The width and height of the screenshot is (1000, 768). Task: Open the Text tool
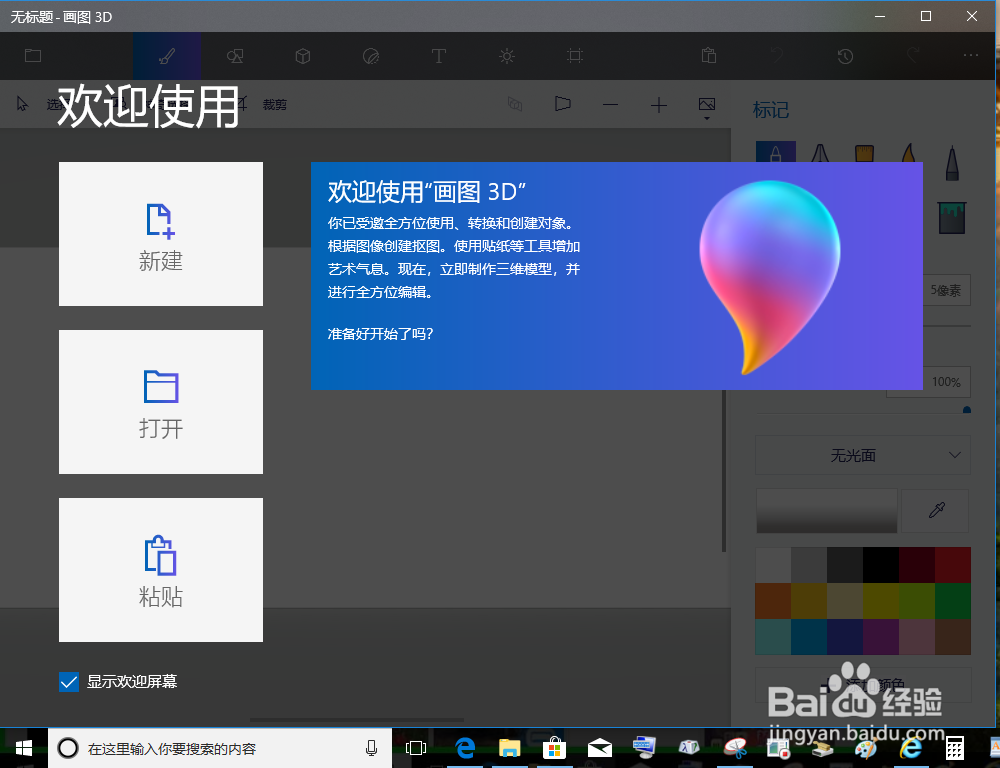click(439, 56)
